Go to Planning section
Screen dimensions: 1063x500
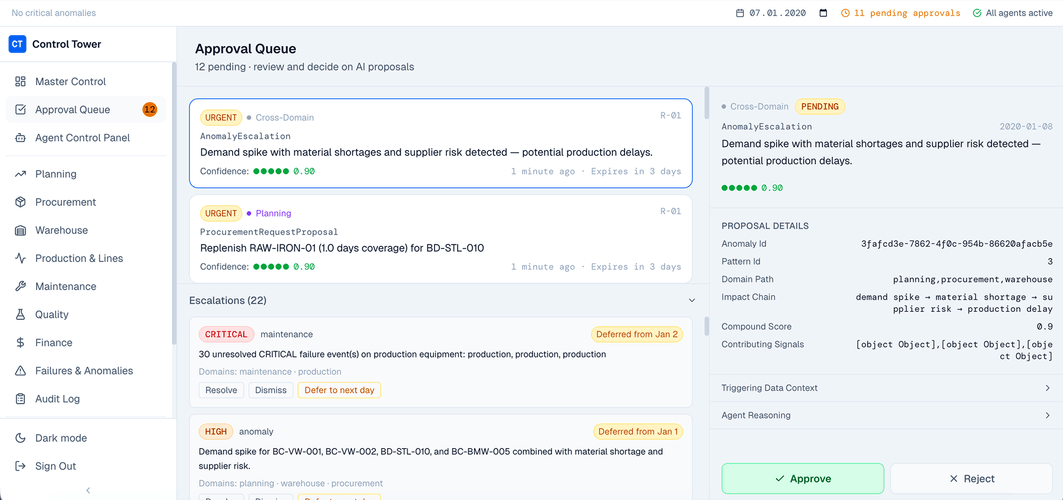pos(85,174)
